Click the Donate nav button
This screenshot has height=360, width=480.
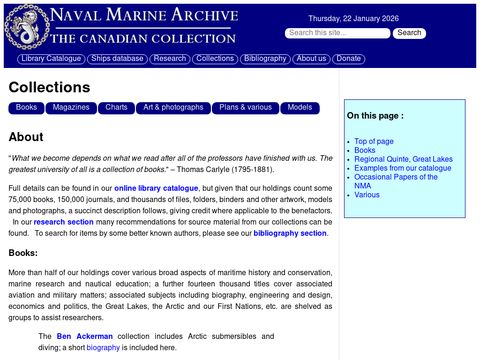(x=349, y=59)
